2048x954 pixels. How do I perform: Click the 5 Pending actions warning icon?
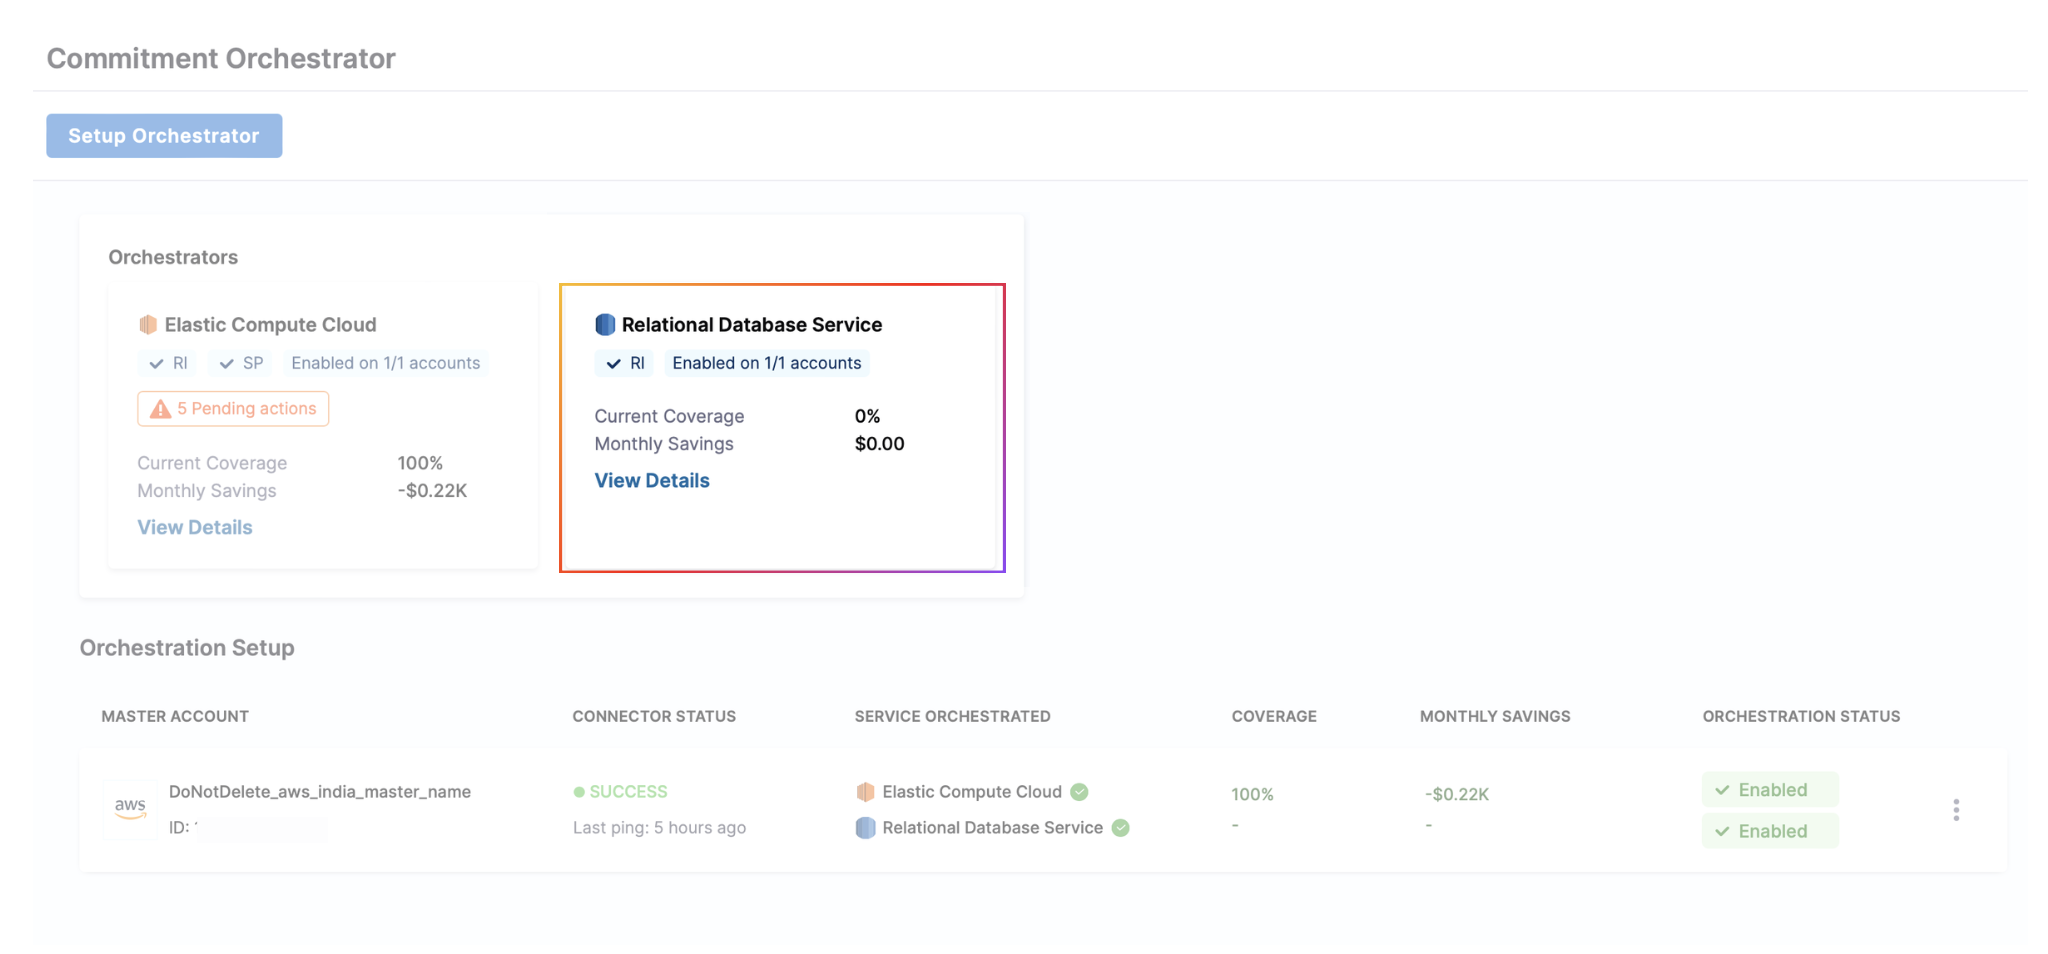pyautogui.click(x=160, y=409)
